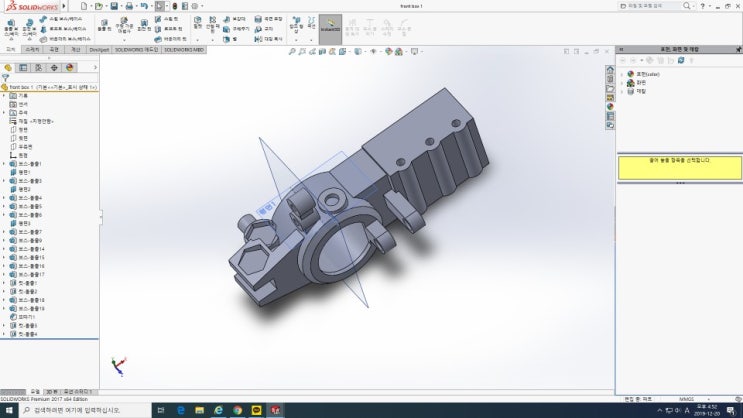This screenshot has height=418, width=743.
Task: Open Edit Appearance from view toolbar
Action: [x=389, y=52]
